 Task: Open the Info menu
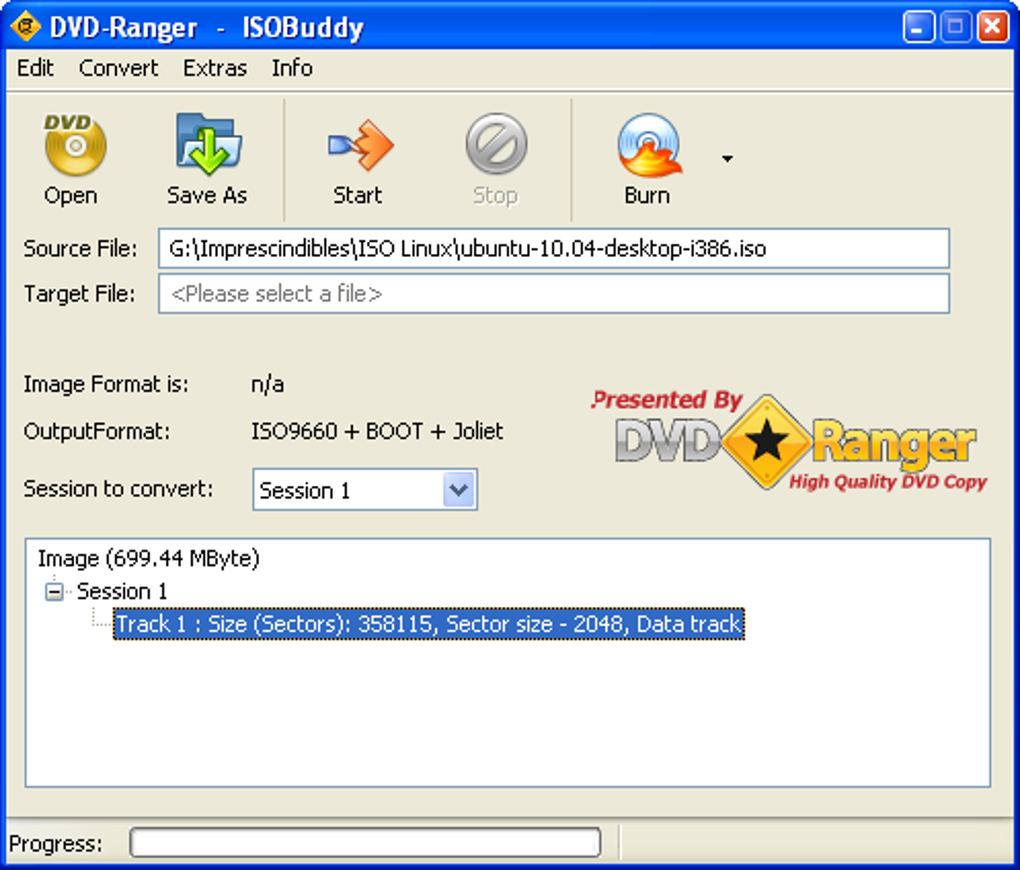click(x=292, y=68)
